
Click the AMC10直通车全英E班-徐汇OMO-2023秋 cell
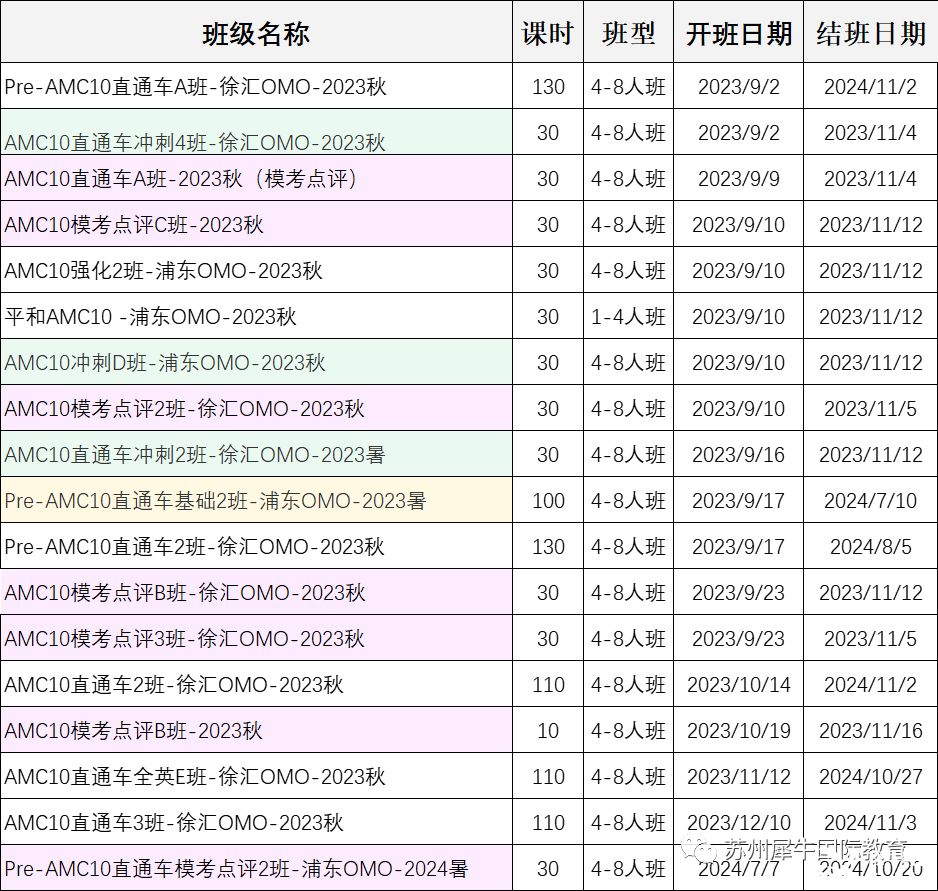point(196,777)
